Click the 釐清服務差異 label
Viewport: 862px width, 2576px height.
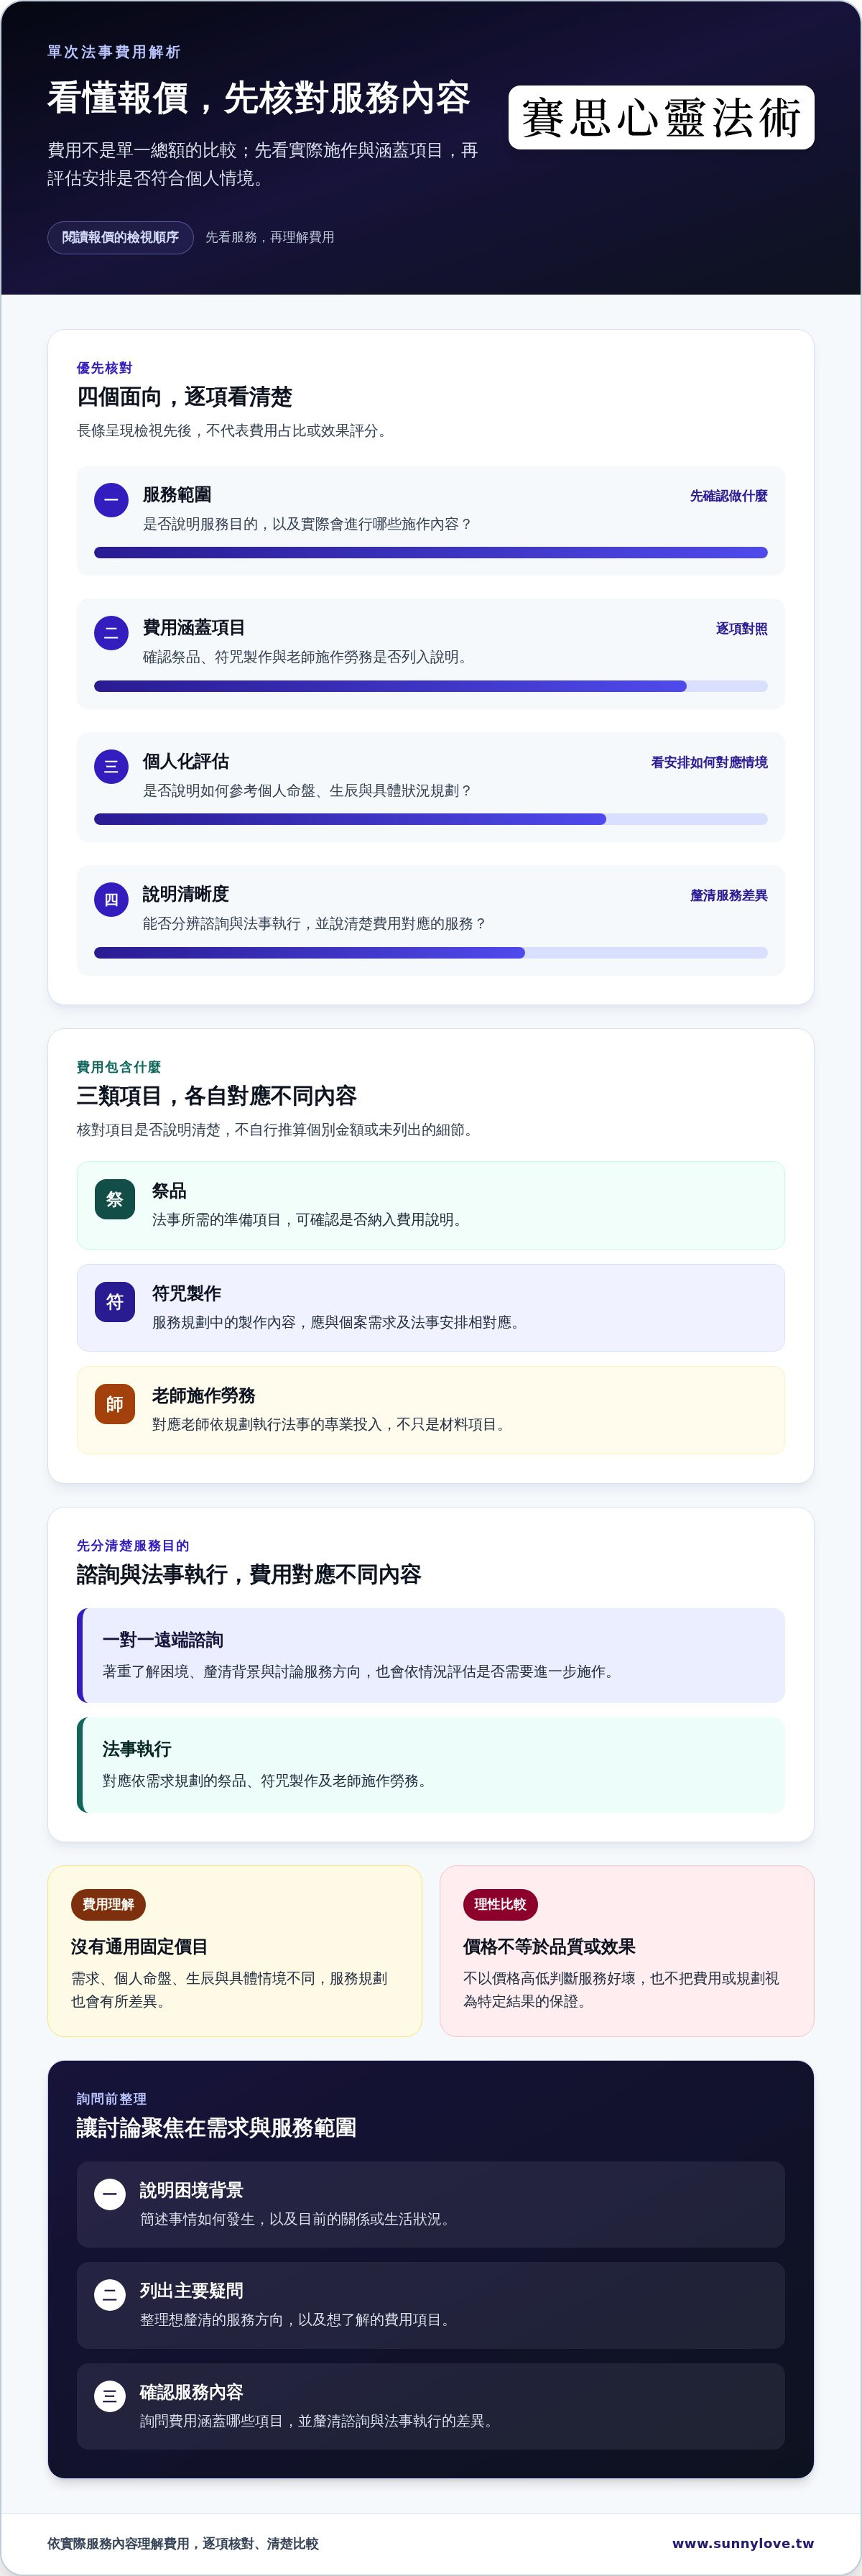tap(729, 896)
